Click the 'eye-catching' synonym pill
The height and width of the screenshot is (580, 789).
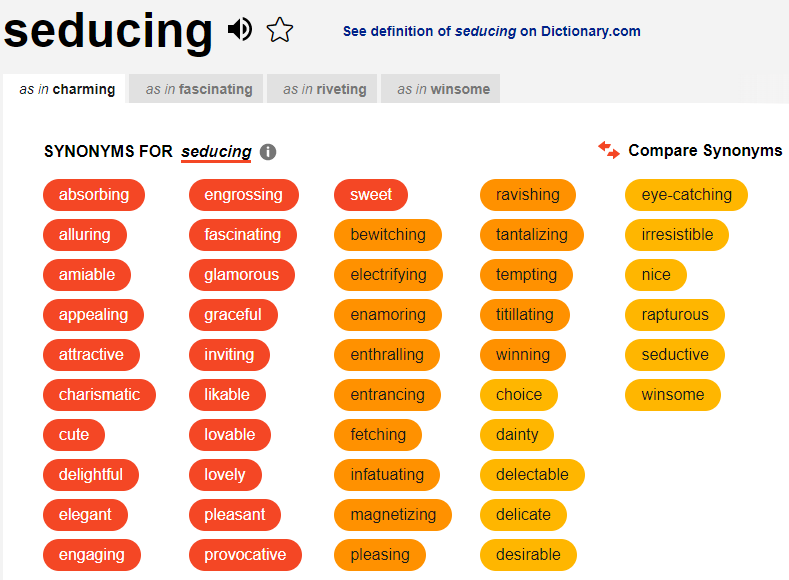pyautogui.click(x=686, y=195)
